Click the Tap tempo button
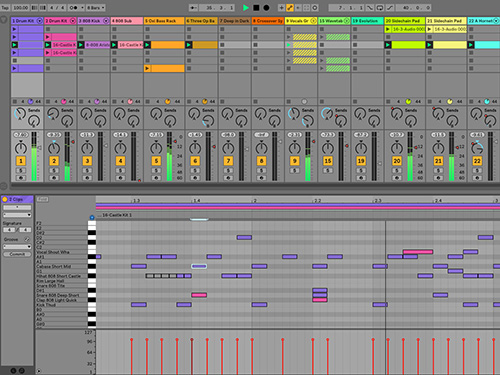The width and height of the screenshot is (500, 375). 5,7
